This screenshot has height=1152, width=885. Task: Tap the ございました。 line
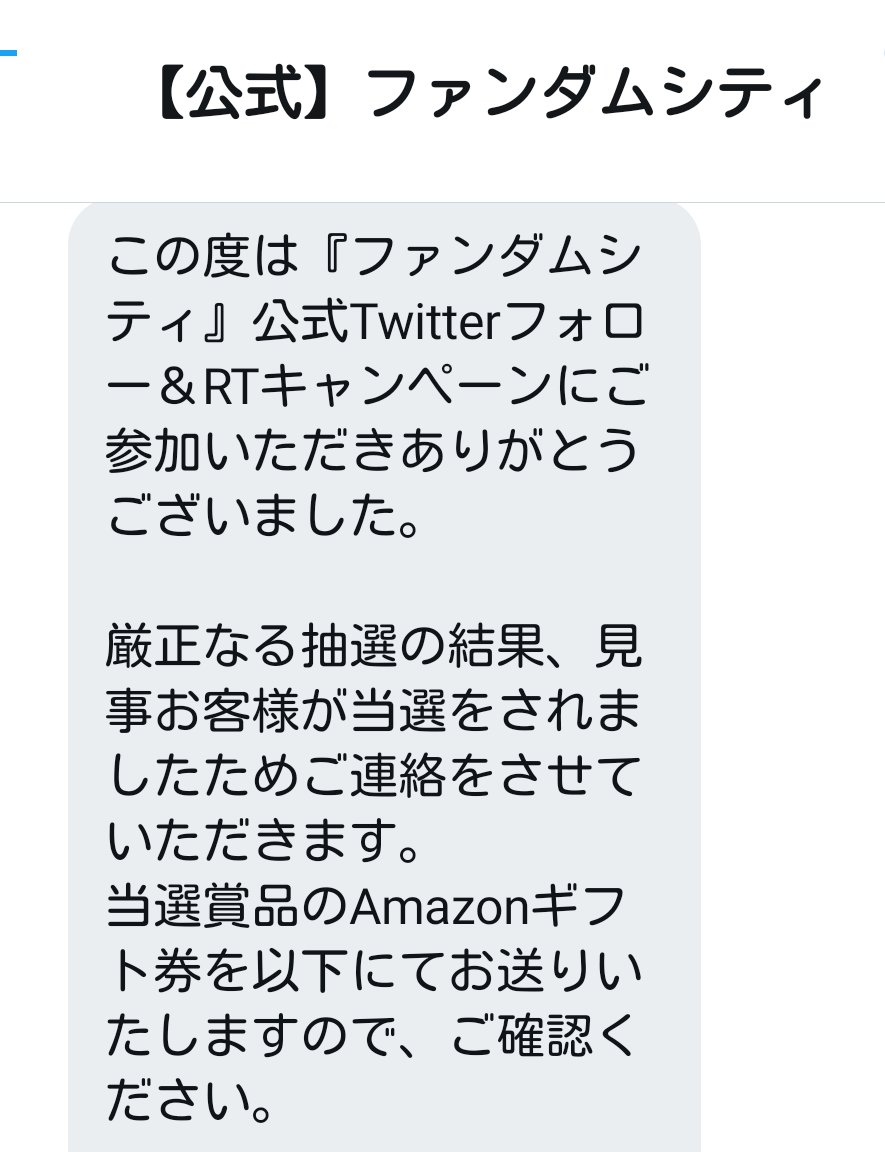point(264,515)
